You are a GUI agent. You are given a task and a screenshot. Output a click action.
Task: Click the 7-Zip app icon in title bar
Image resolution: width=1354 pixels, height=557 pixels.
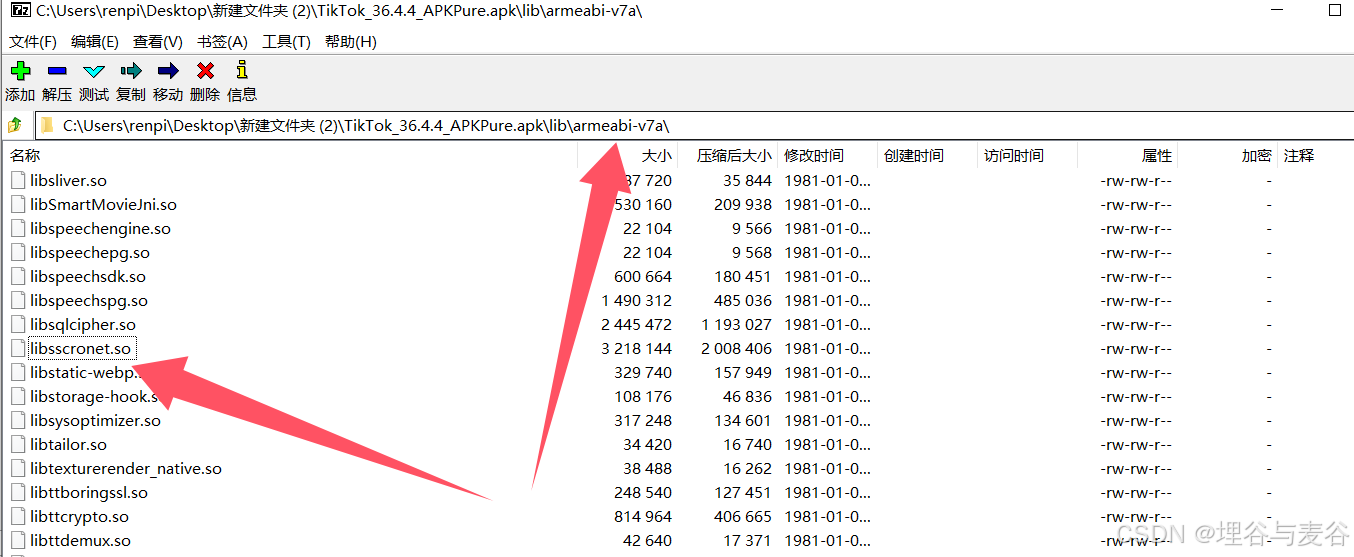(x=19, y=11)
